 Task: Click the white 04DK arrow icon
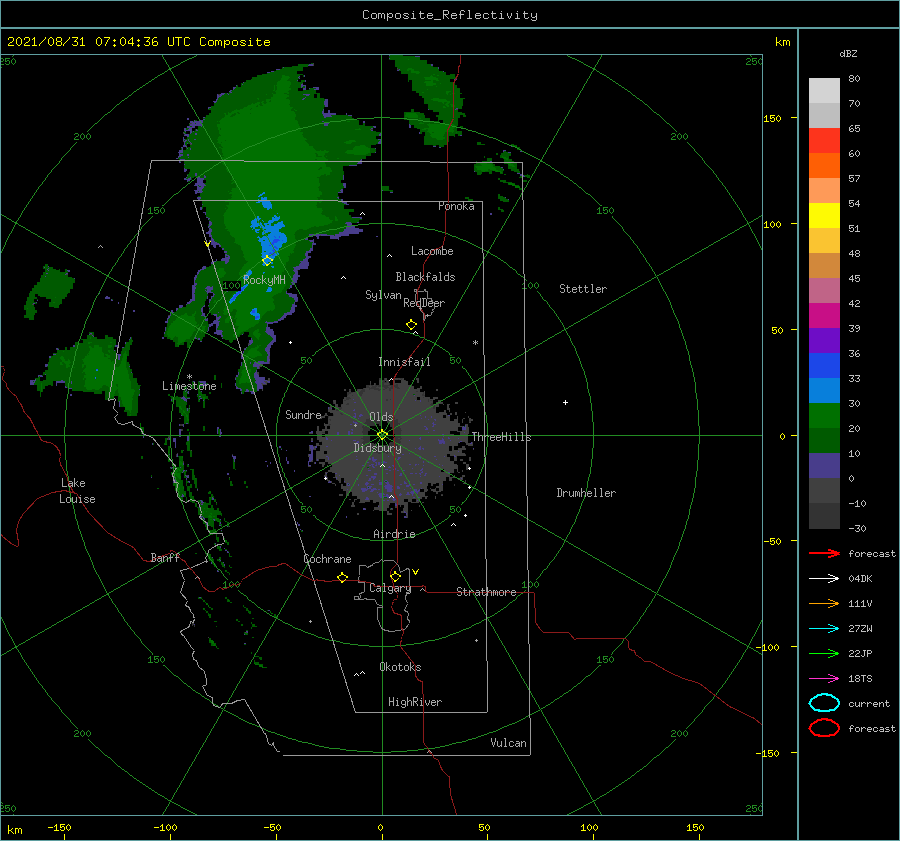[x=824, y=578]
